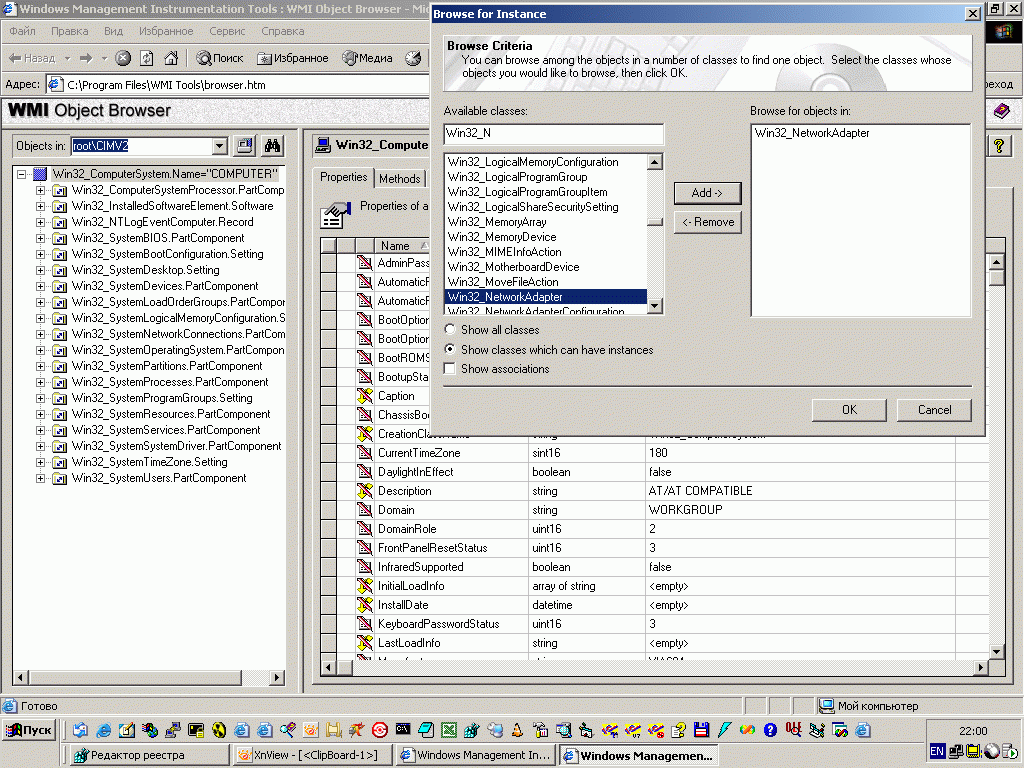Select Win32_NetworkAdapter in Browse for objects list

click(x=812, y=133)
